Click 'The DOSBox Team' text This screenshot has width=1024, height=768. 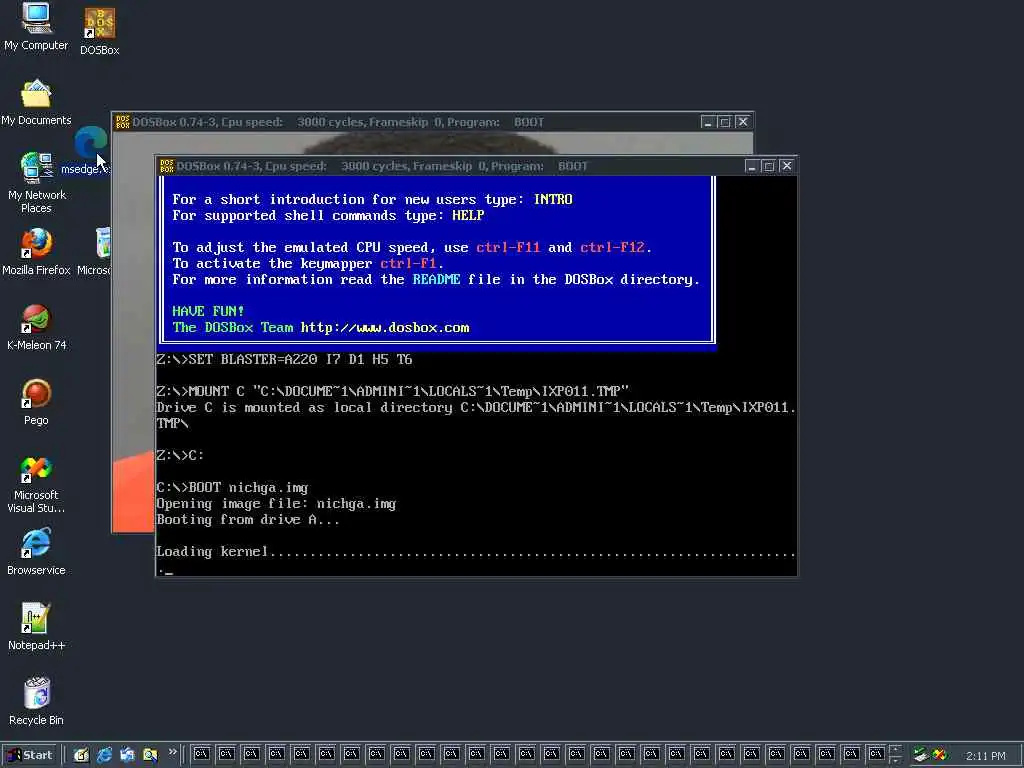(x=233, y=328)
